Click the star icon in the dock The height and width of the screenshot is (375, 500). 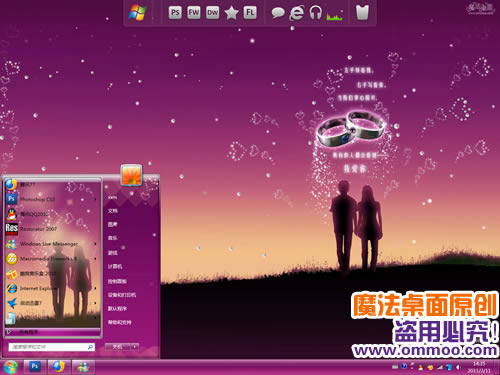(231, 13)
